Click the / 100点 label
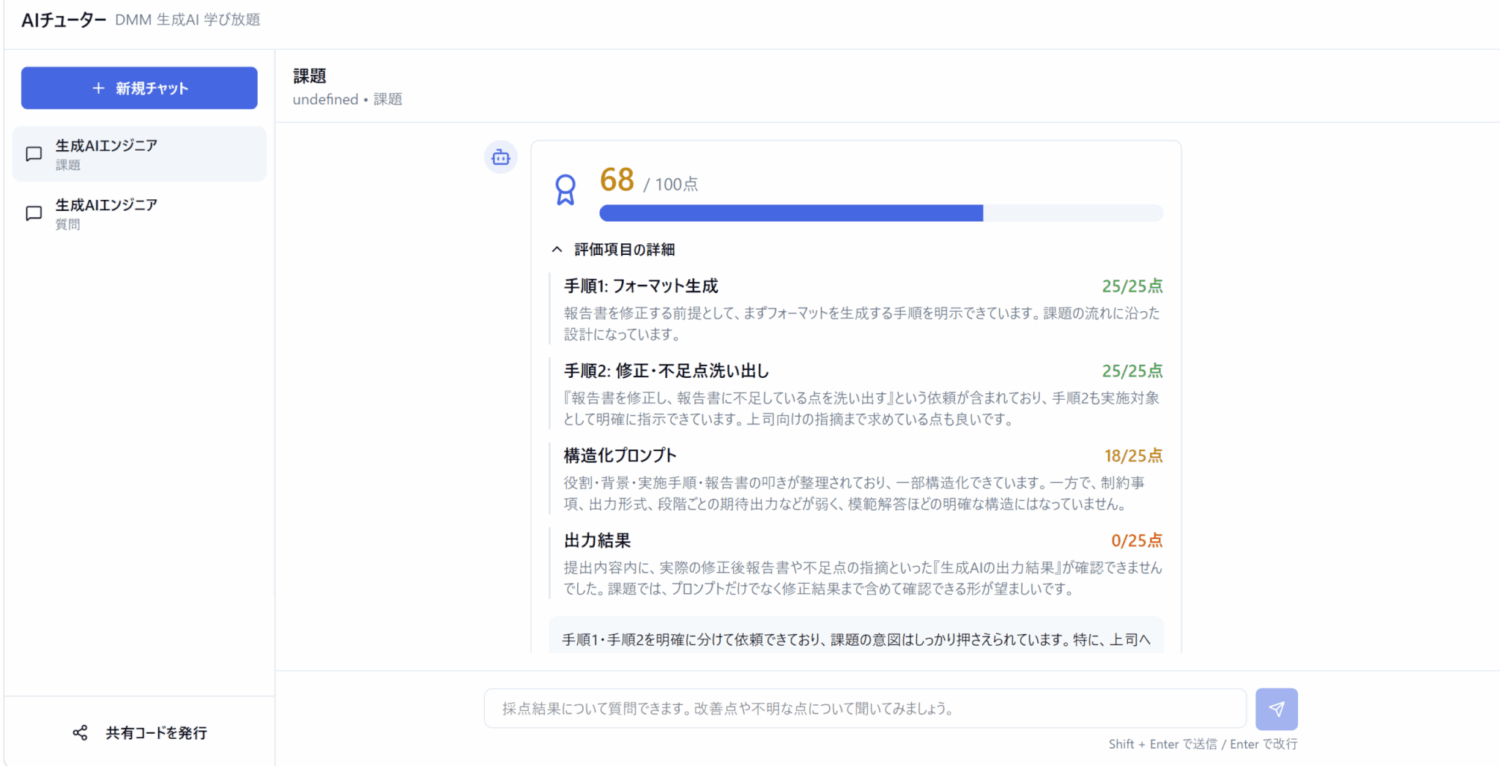This screenshot has height=766, width=1500. [x=671, y=184]
